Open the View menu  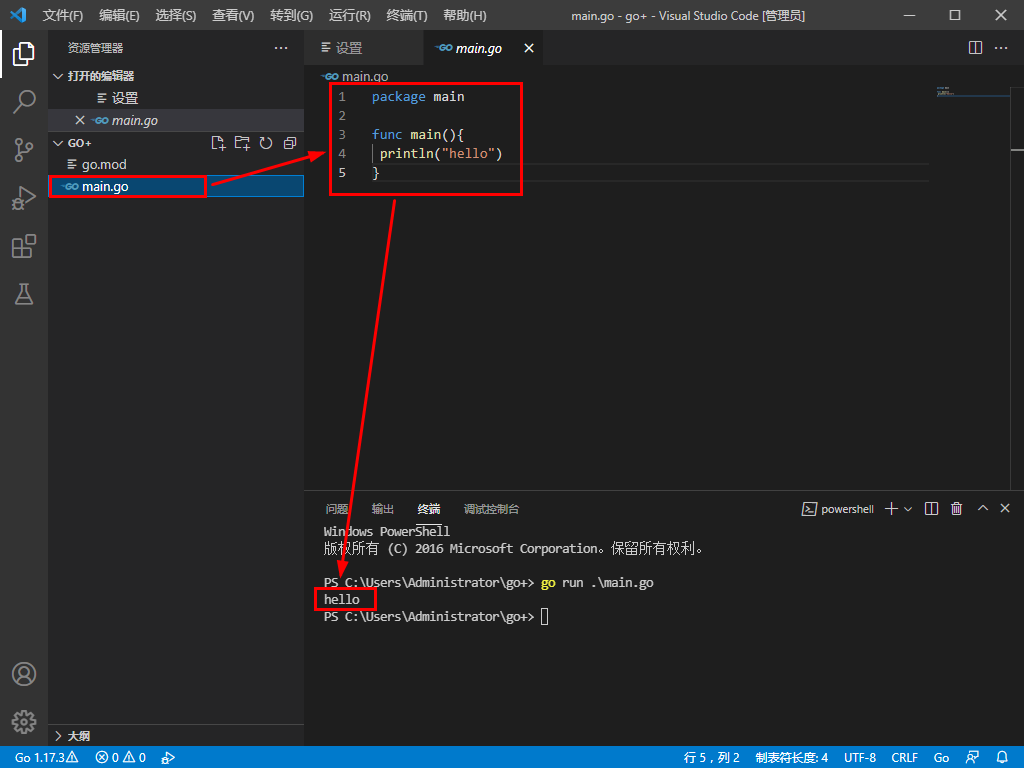pyautogui.click(x=232, y=15)
